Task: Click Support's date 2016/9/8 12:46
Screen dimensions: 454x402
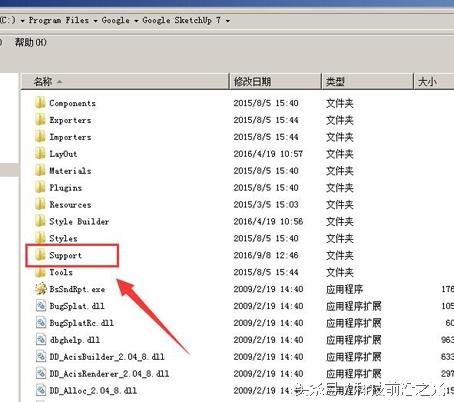Action: click(x=266, y=255)
